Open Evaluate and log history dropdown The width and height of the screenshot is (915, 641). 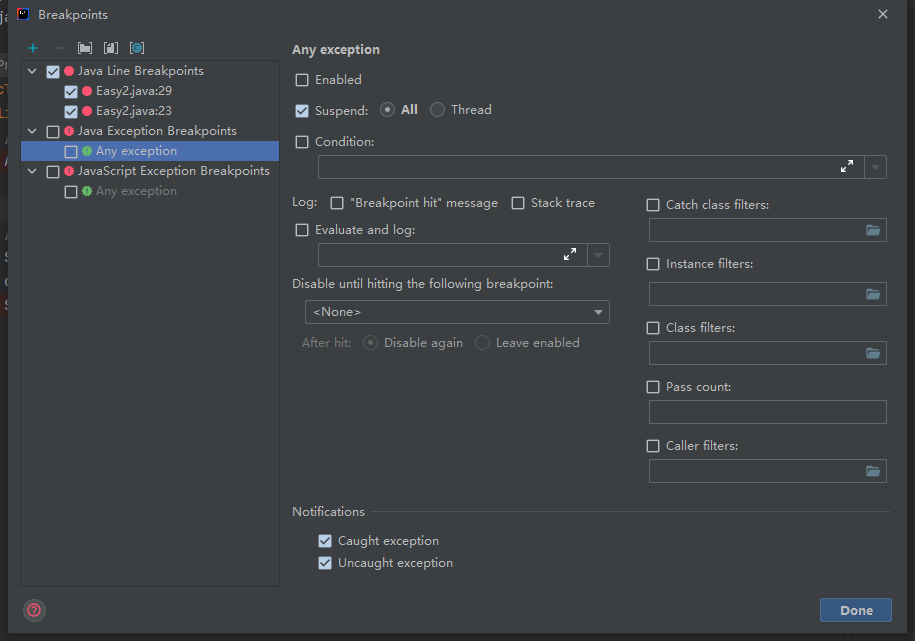point(598,255)
